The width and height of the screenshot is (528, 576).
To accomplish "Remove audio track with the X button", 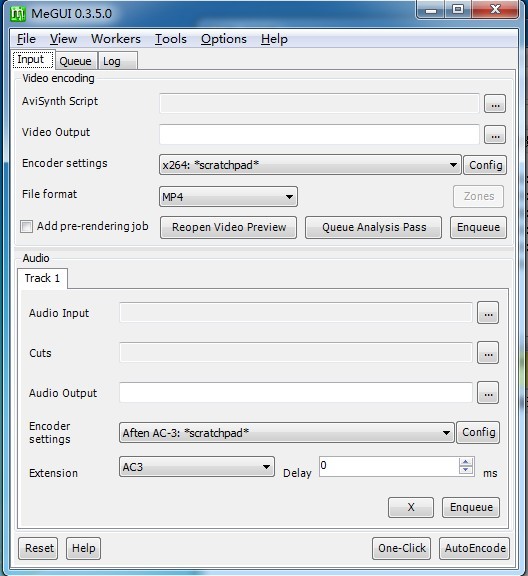I will pos(411,507).
